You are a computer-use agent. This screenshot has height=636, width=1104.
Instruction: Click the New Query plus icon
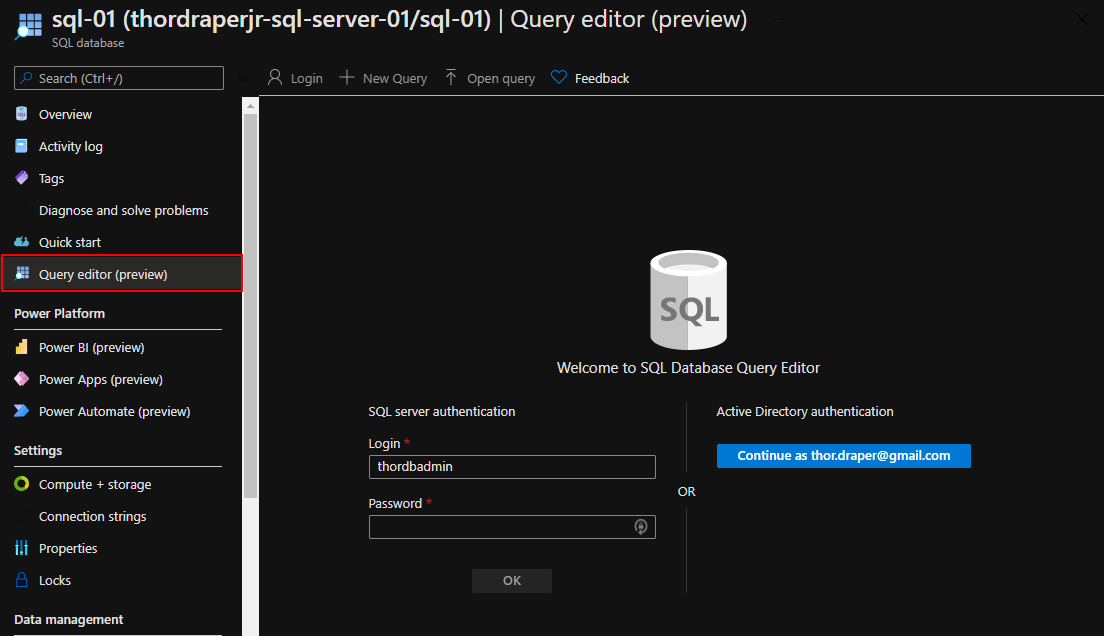346,77
